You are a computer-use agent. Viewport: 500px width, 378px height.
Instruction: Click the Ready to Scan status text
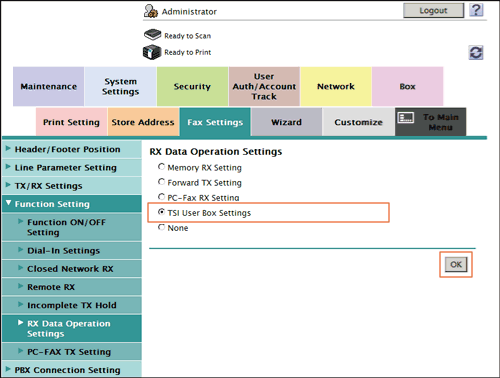pos(187,36)
